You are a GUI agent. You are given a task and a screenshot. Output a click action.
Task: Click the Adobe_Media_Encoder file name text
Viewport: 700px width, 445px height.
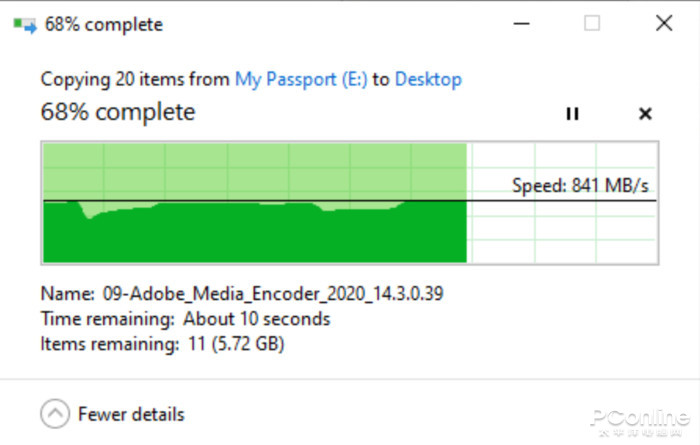[273, 294]
